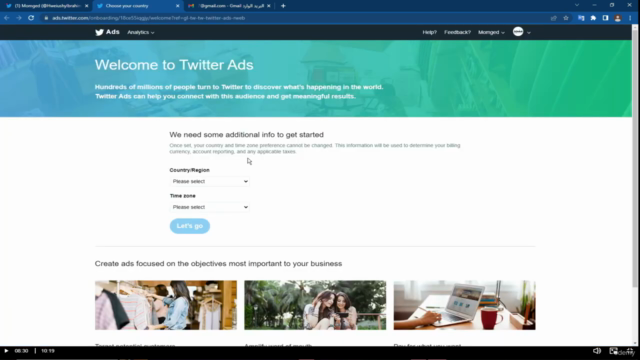Screen dimensions: 640x360
Task: Click the padlock site info icon
Action: (46, 18)
